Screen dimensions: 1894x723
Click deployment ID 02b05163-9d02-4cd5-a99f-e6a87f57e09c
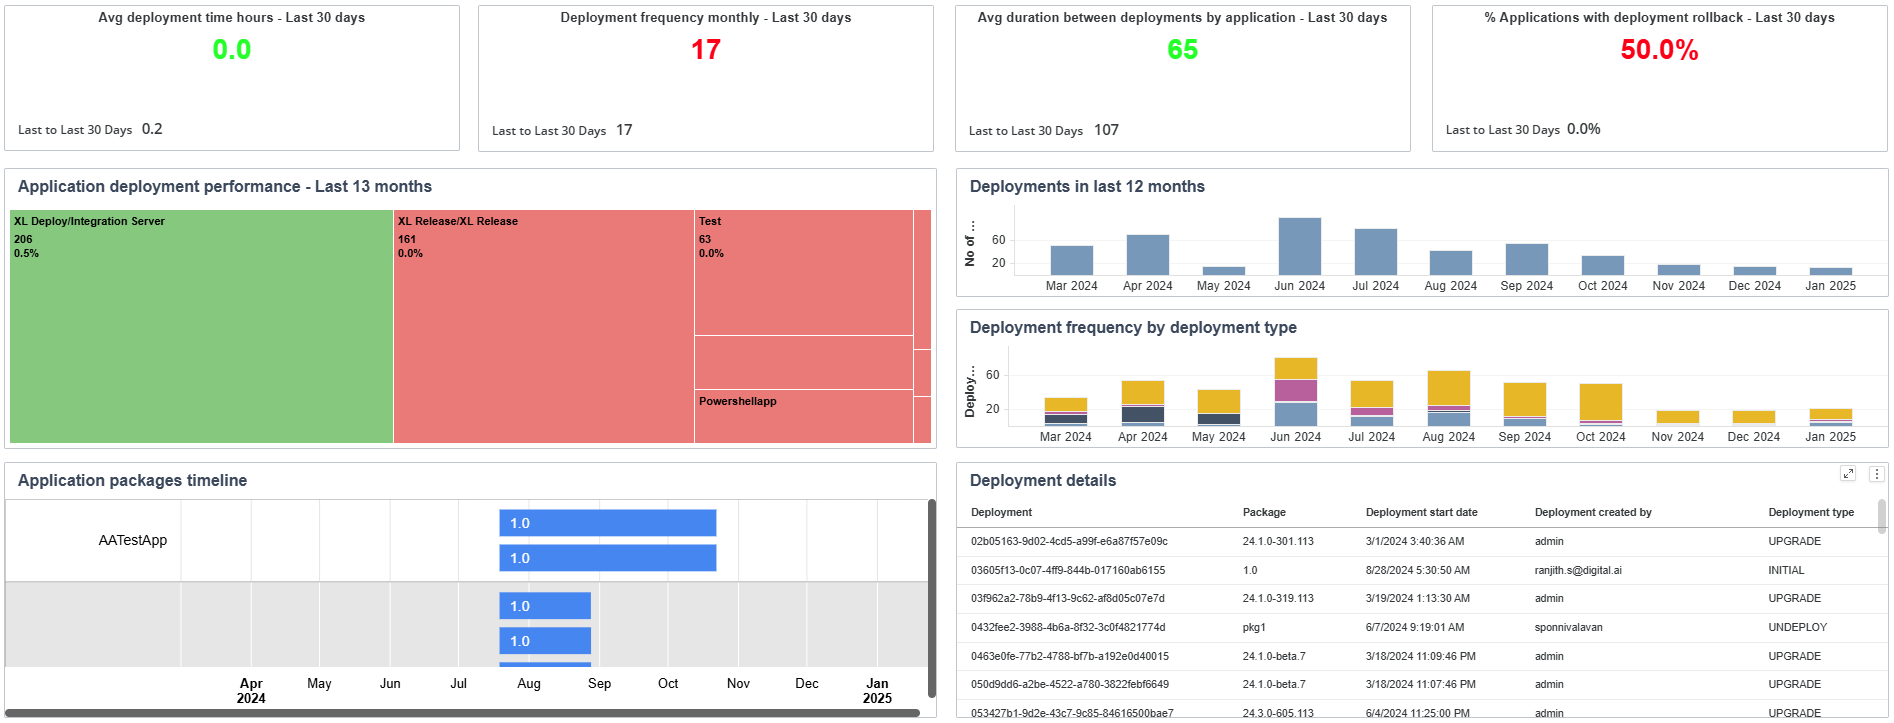tap(1069, 541)
